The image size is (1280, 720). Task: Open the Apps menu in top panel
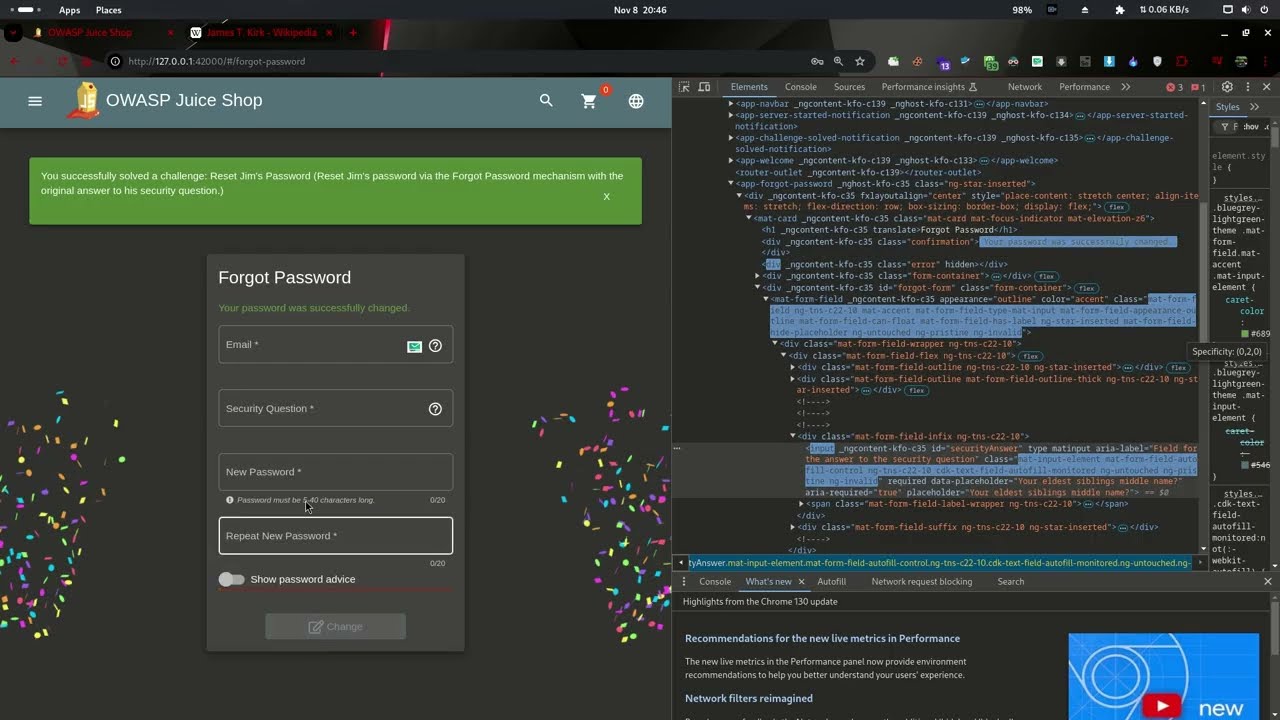click(69, 10)
